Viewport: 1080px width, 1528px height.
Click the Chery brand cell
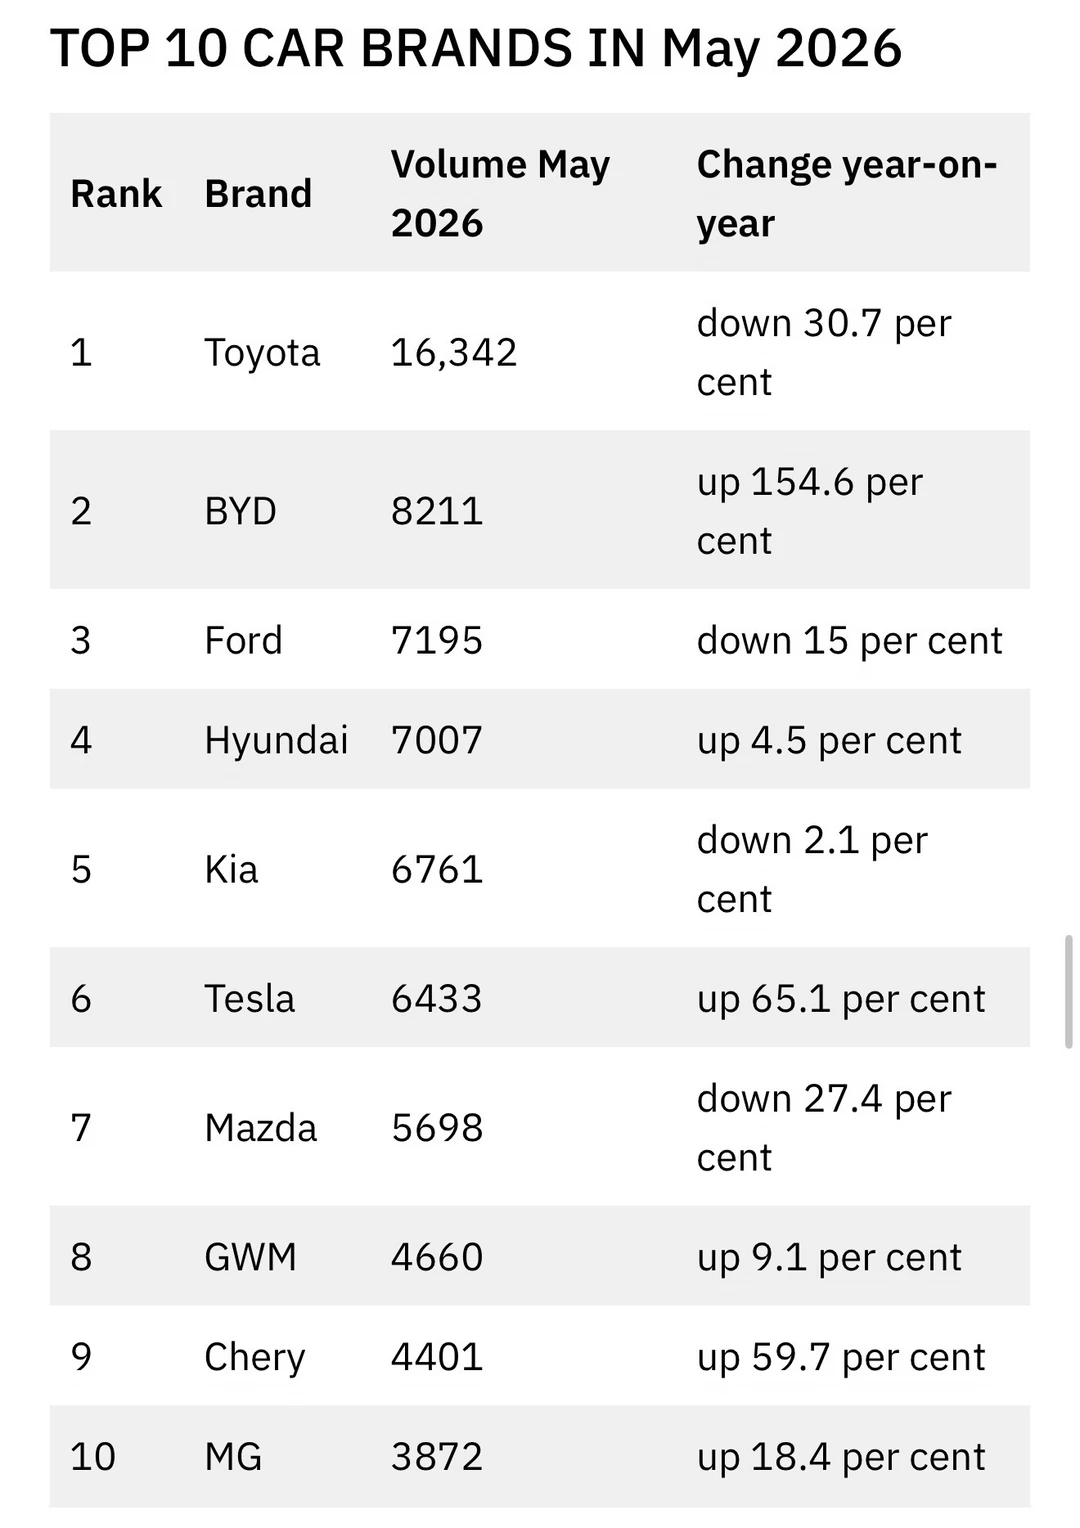click(x=255, y=1356)
